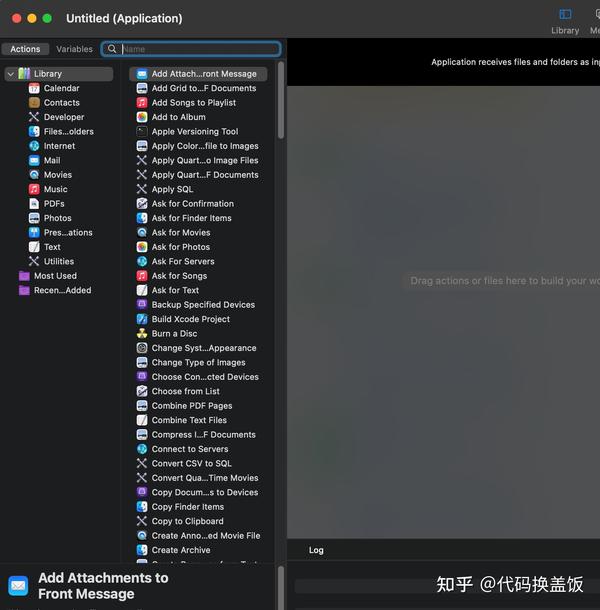This screenshot has width=600, height=610.
Task: Click the Contacts category icon
Action: click(34, 103)
